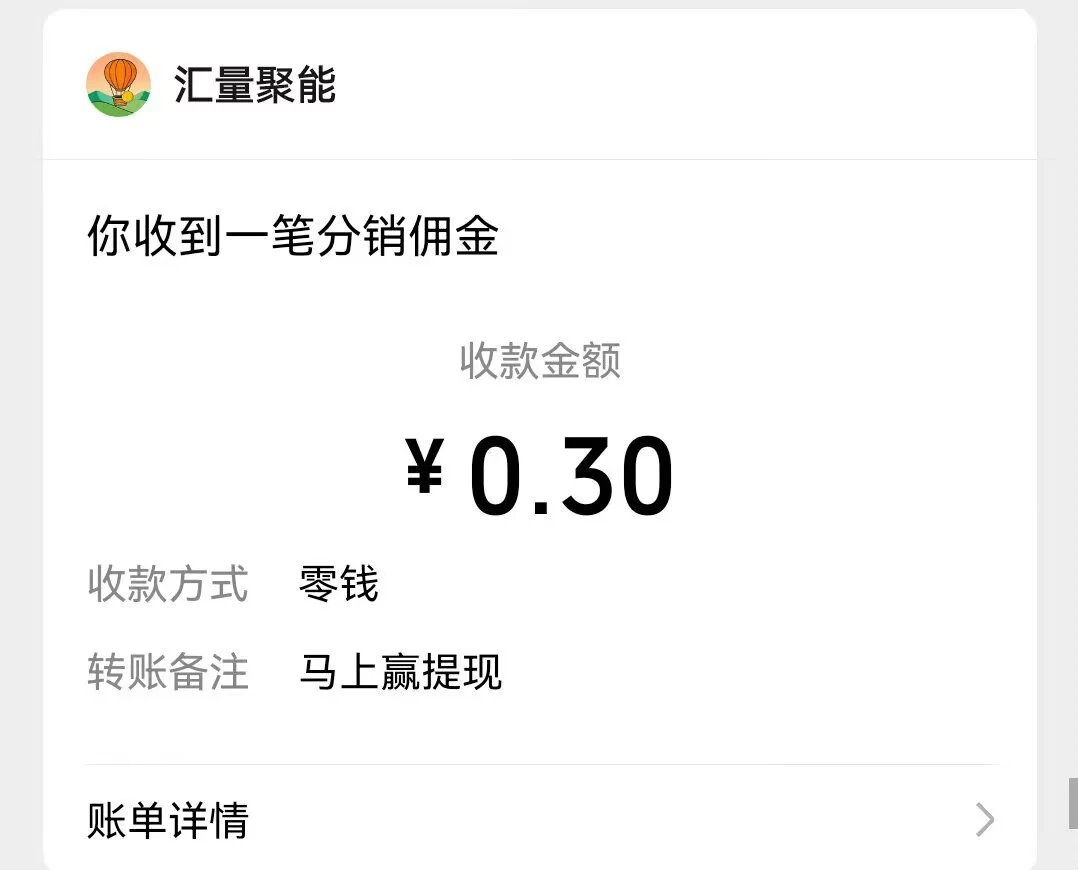The image size is (1078, 870).
Task: Open the 汇量聚能 account name
Action: (255, 85)
